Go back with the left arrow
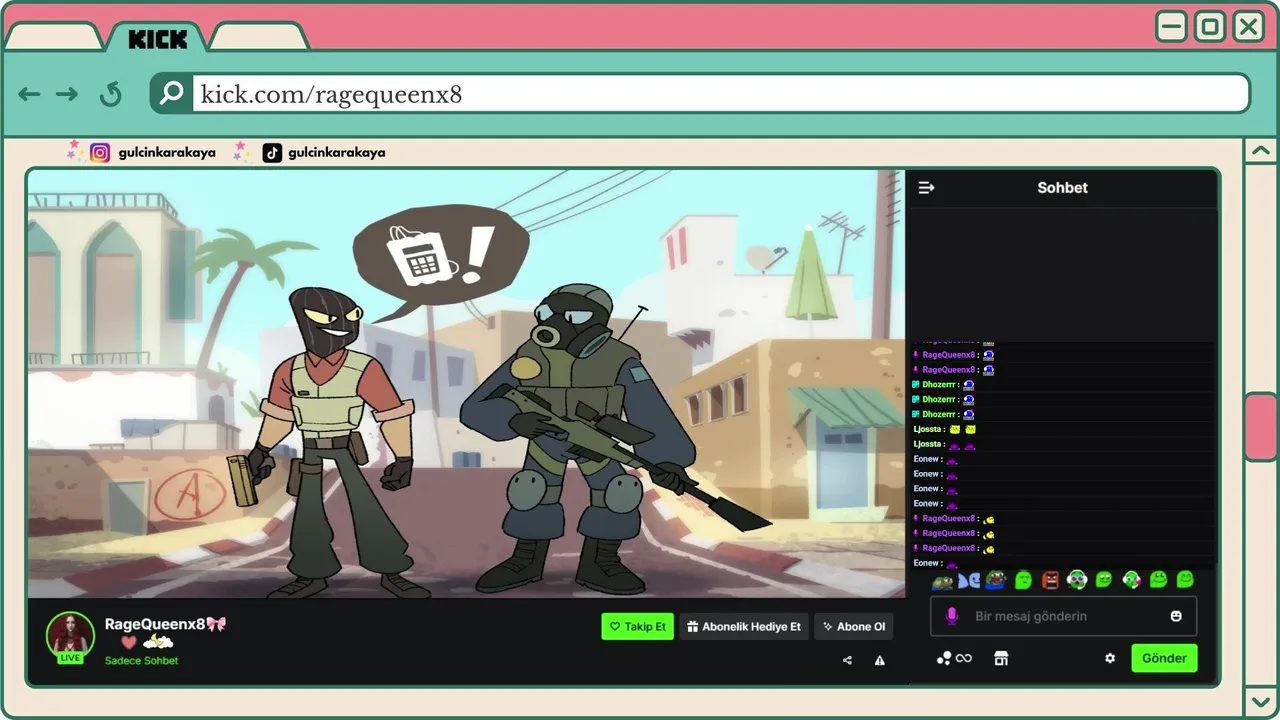This screenshot has width=1280, height=720. click(29, 94)
